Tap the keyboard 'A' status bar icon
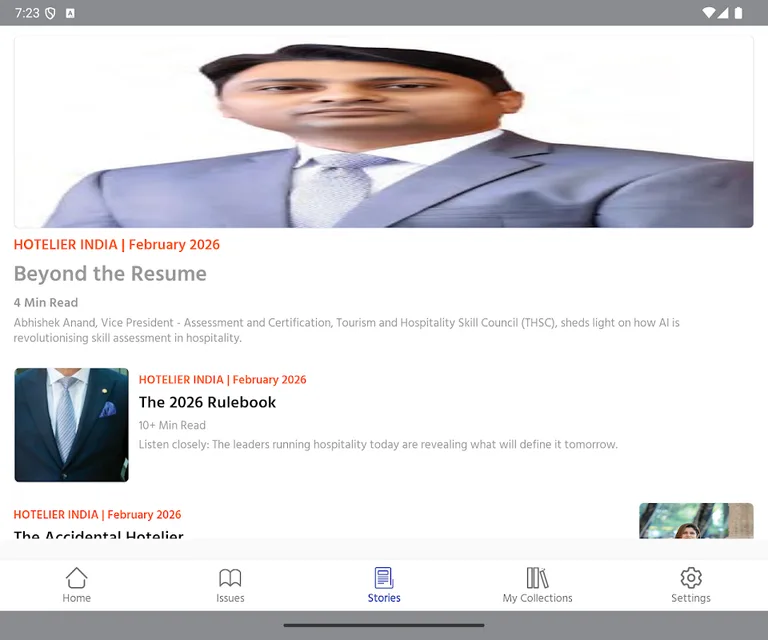The image size is (768, 640). pos(70,13)
